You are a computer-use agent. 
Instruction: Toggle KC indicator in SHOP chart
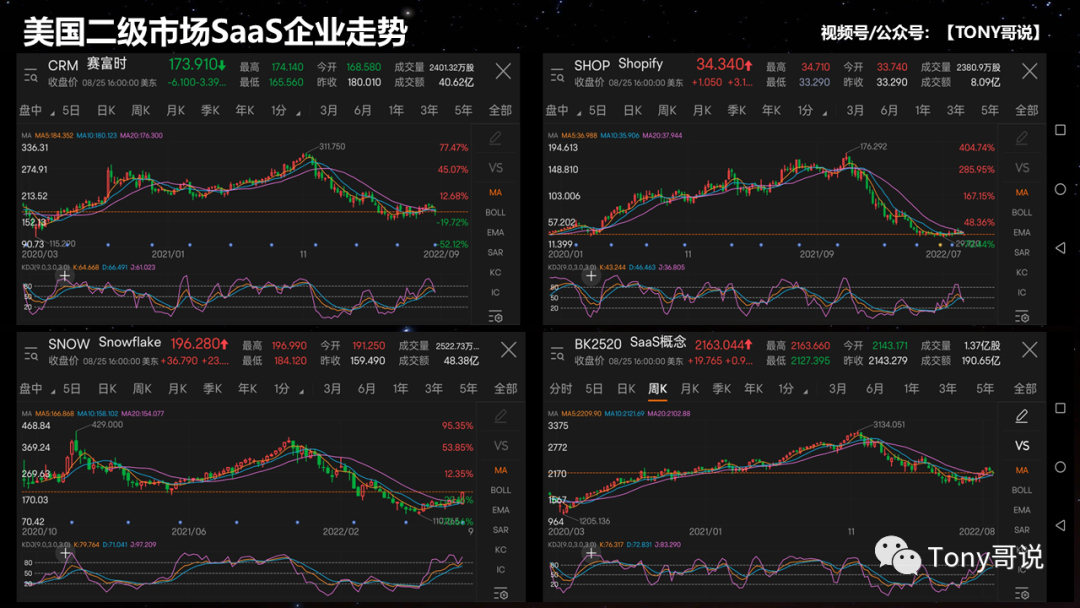(x=1021, y=272)
